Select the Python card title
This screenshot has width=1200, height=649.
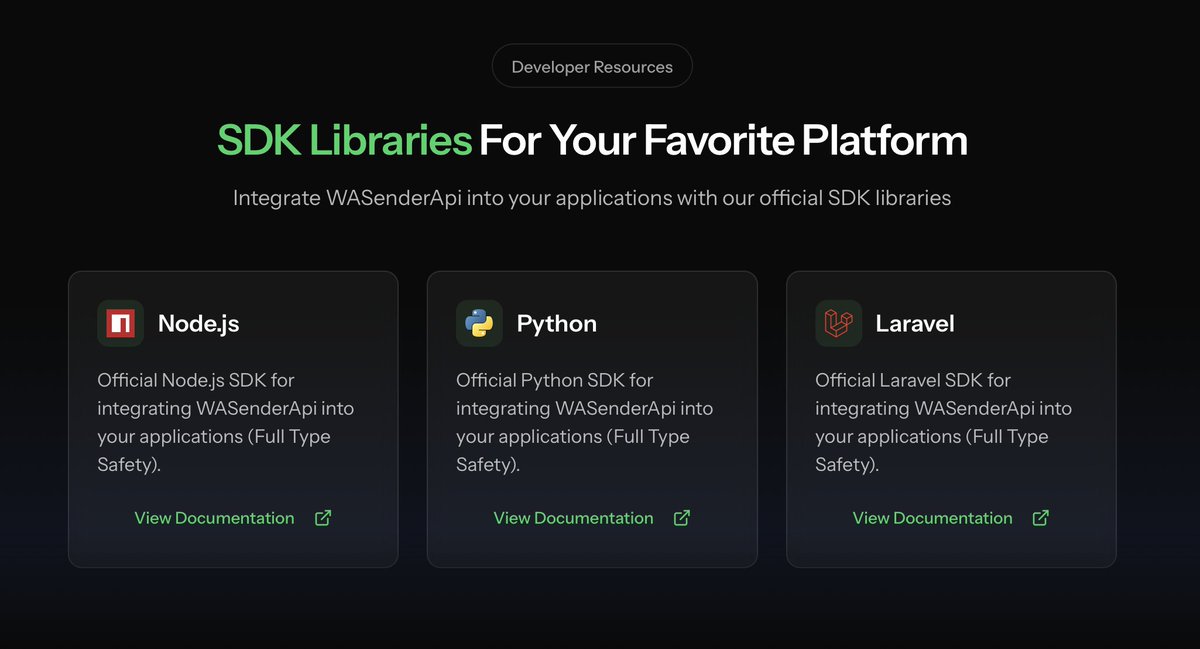coord(556,323)
